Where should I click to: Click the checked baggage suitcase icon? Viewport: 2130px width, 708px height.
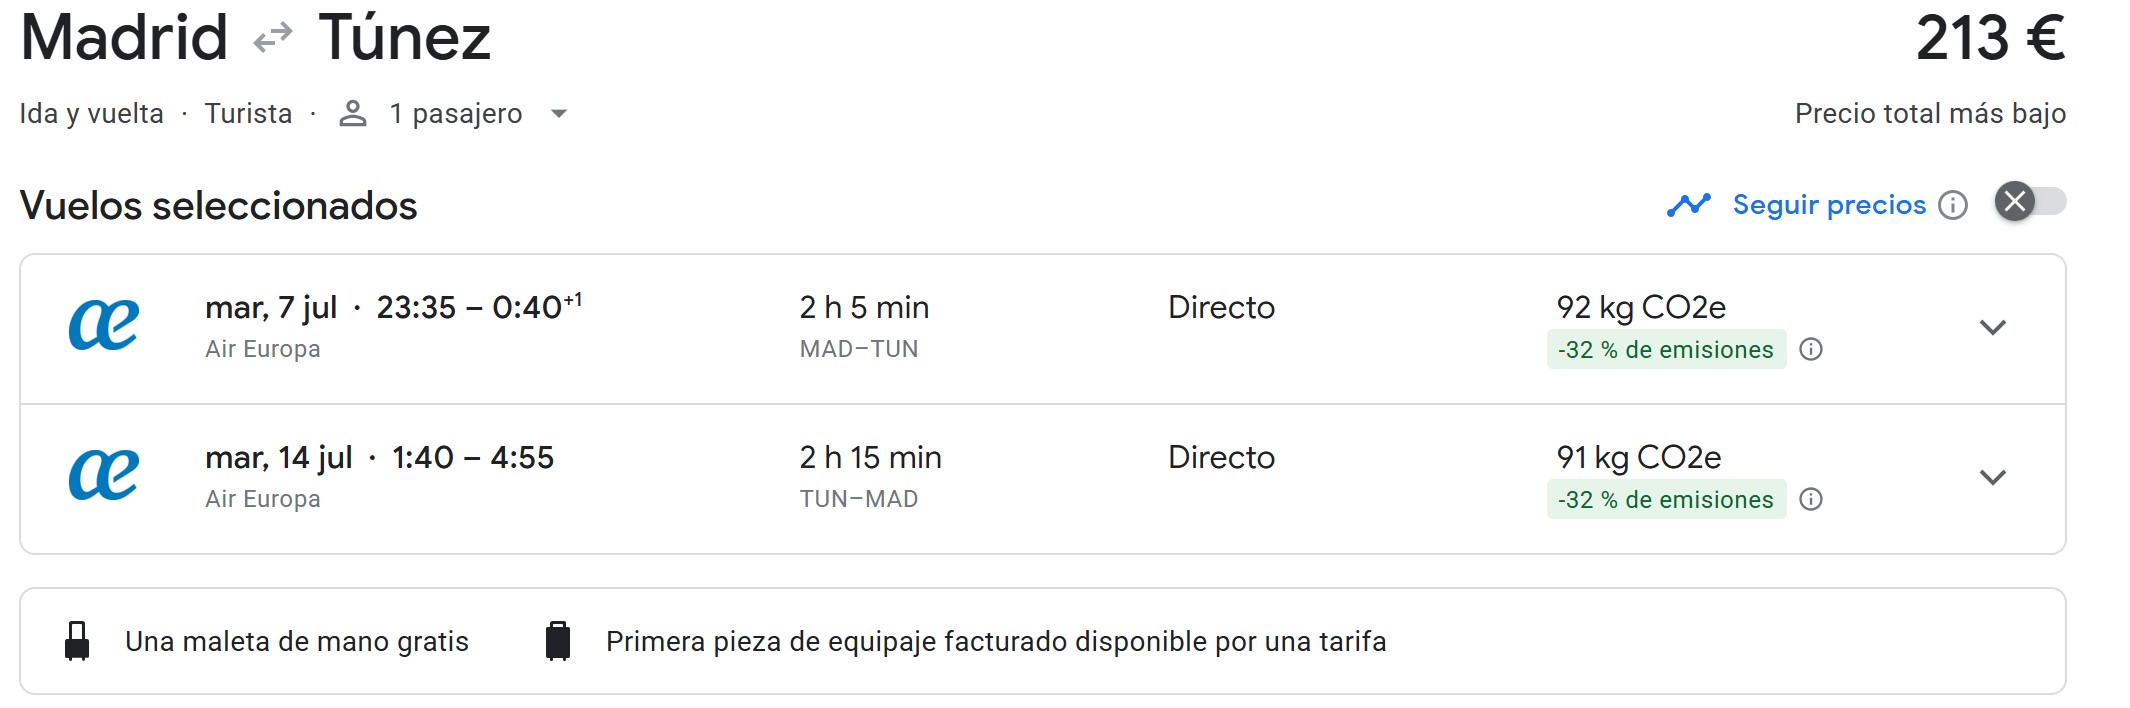(558, 641)
